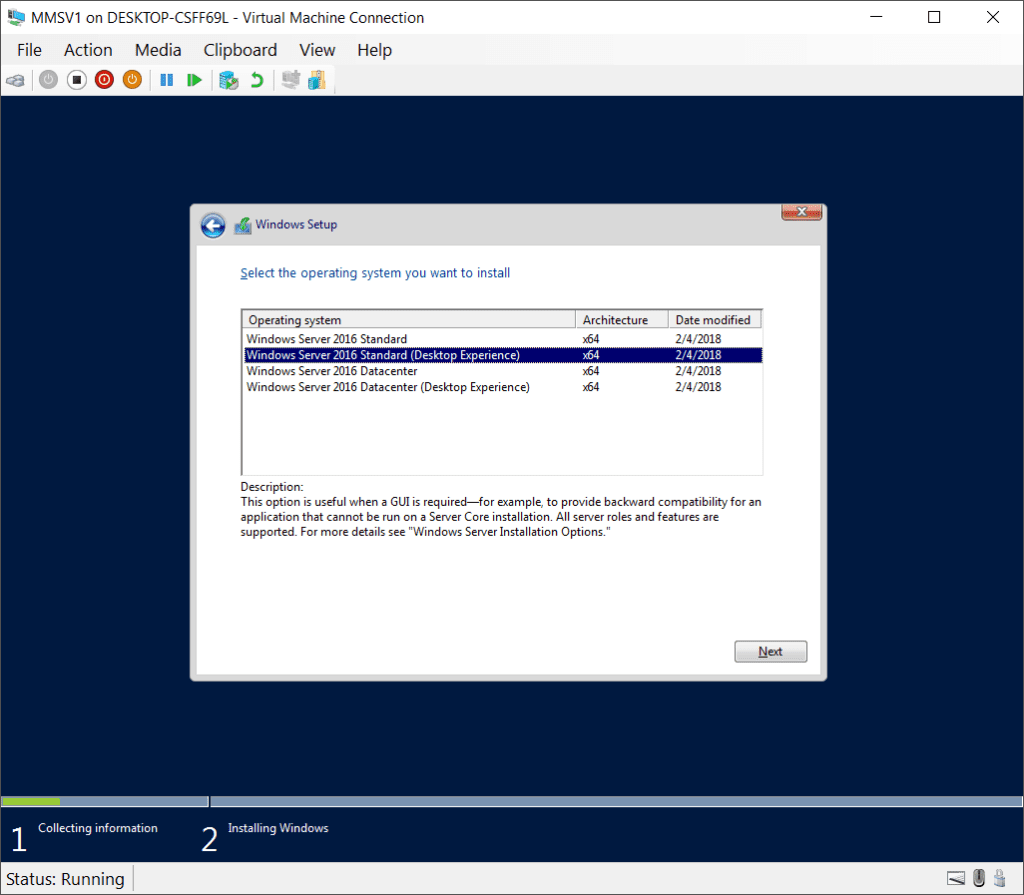The image size is (1024, 895).
Task: Select Windows Server 2016 Standard (Desktop Experience)
Action: pos(502,355)
